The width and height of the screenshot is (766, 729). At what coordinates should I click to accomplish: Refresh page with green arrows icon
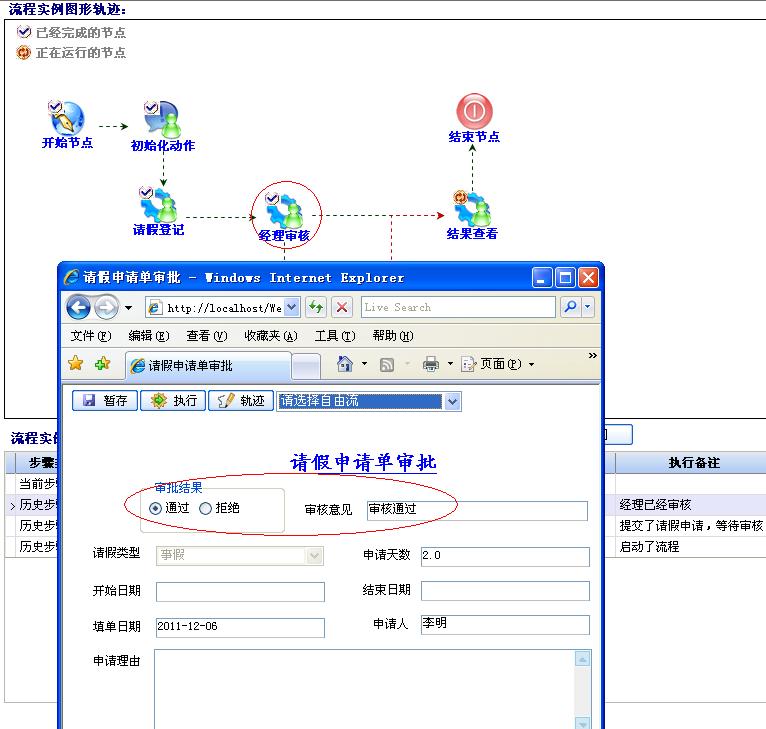point(316,307)
